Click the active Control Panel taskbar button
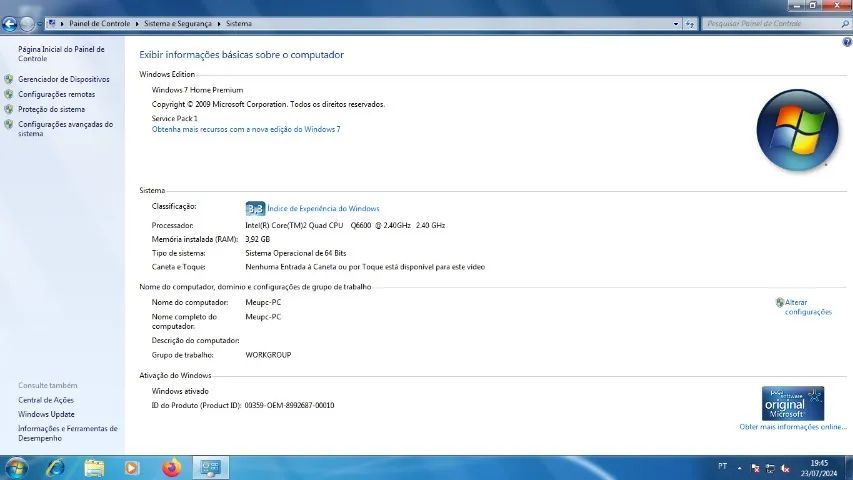 [211, 468]
